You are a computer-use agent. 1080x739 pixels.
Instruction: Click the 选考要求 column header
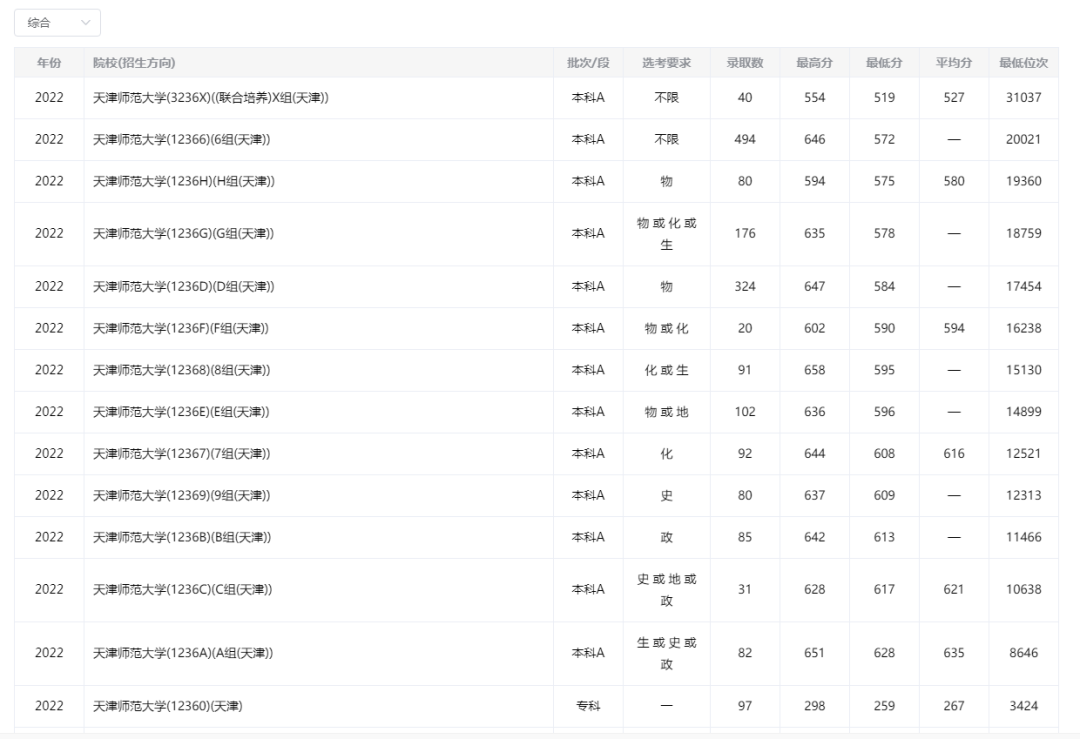pos(666,63)
